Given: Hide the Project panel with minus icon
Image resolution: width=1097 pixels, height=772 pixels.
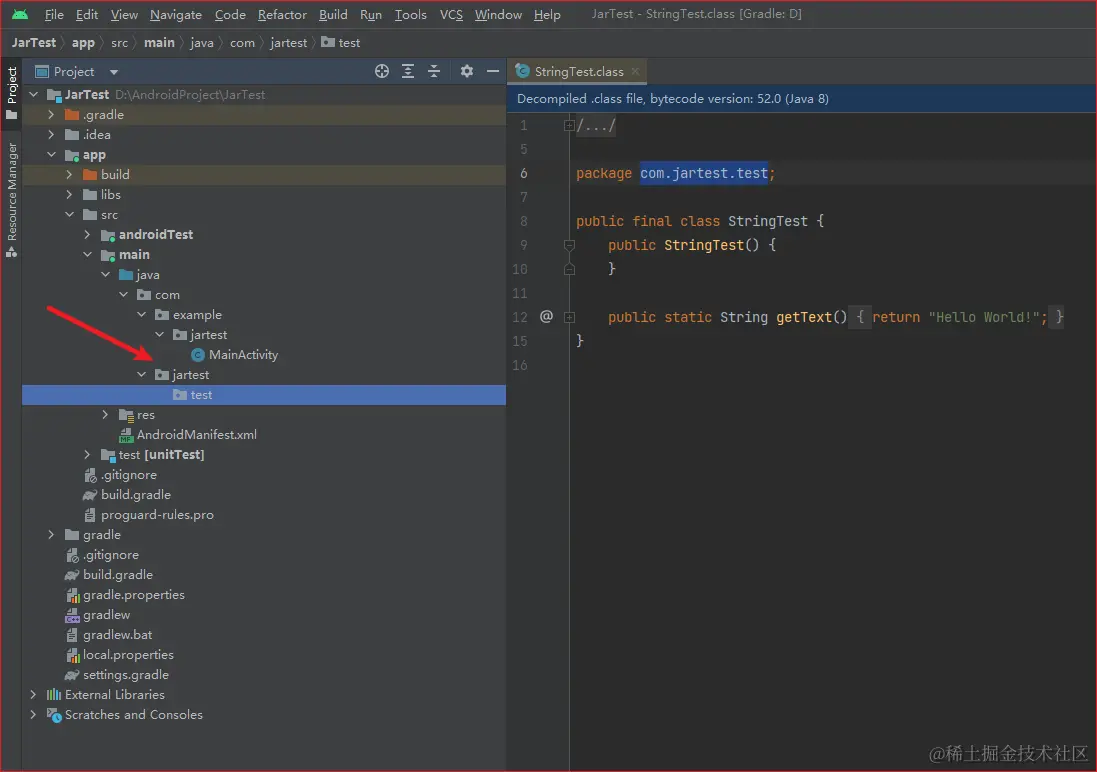Looking at the screenshot, I should coord(492,71).
